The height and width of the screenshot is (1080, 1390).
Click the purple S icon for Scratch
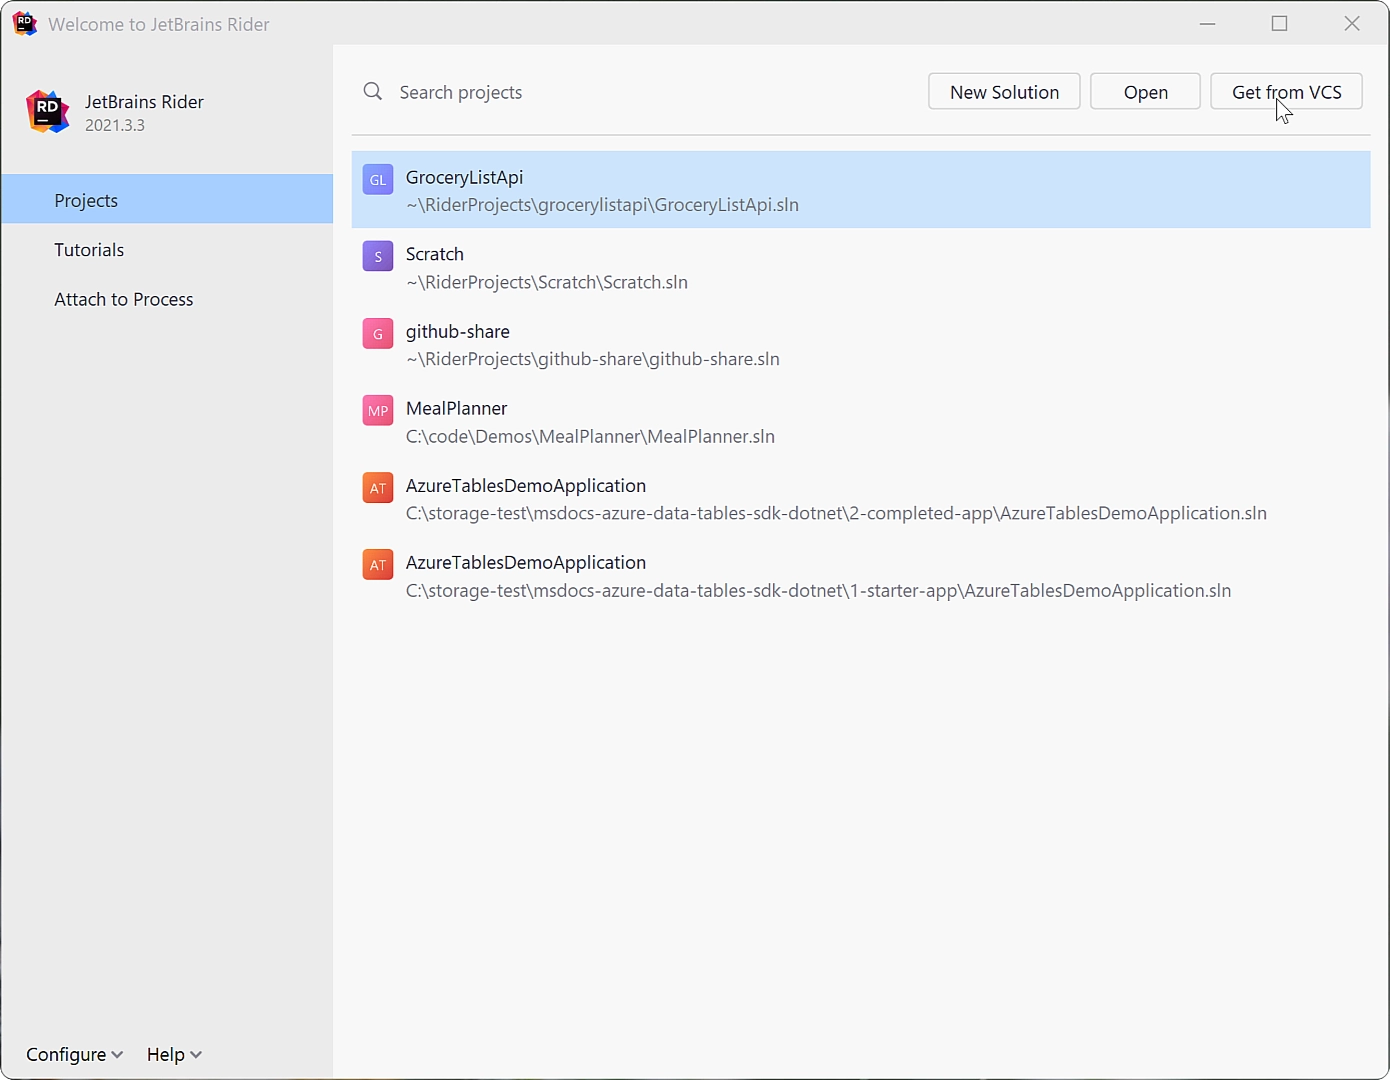click(x=377, y=257)
